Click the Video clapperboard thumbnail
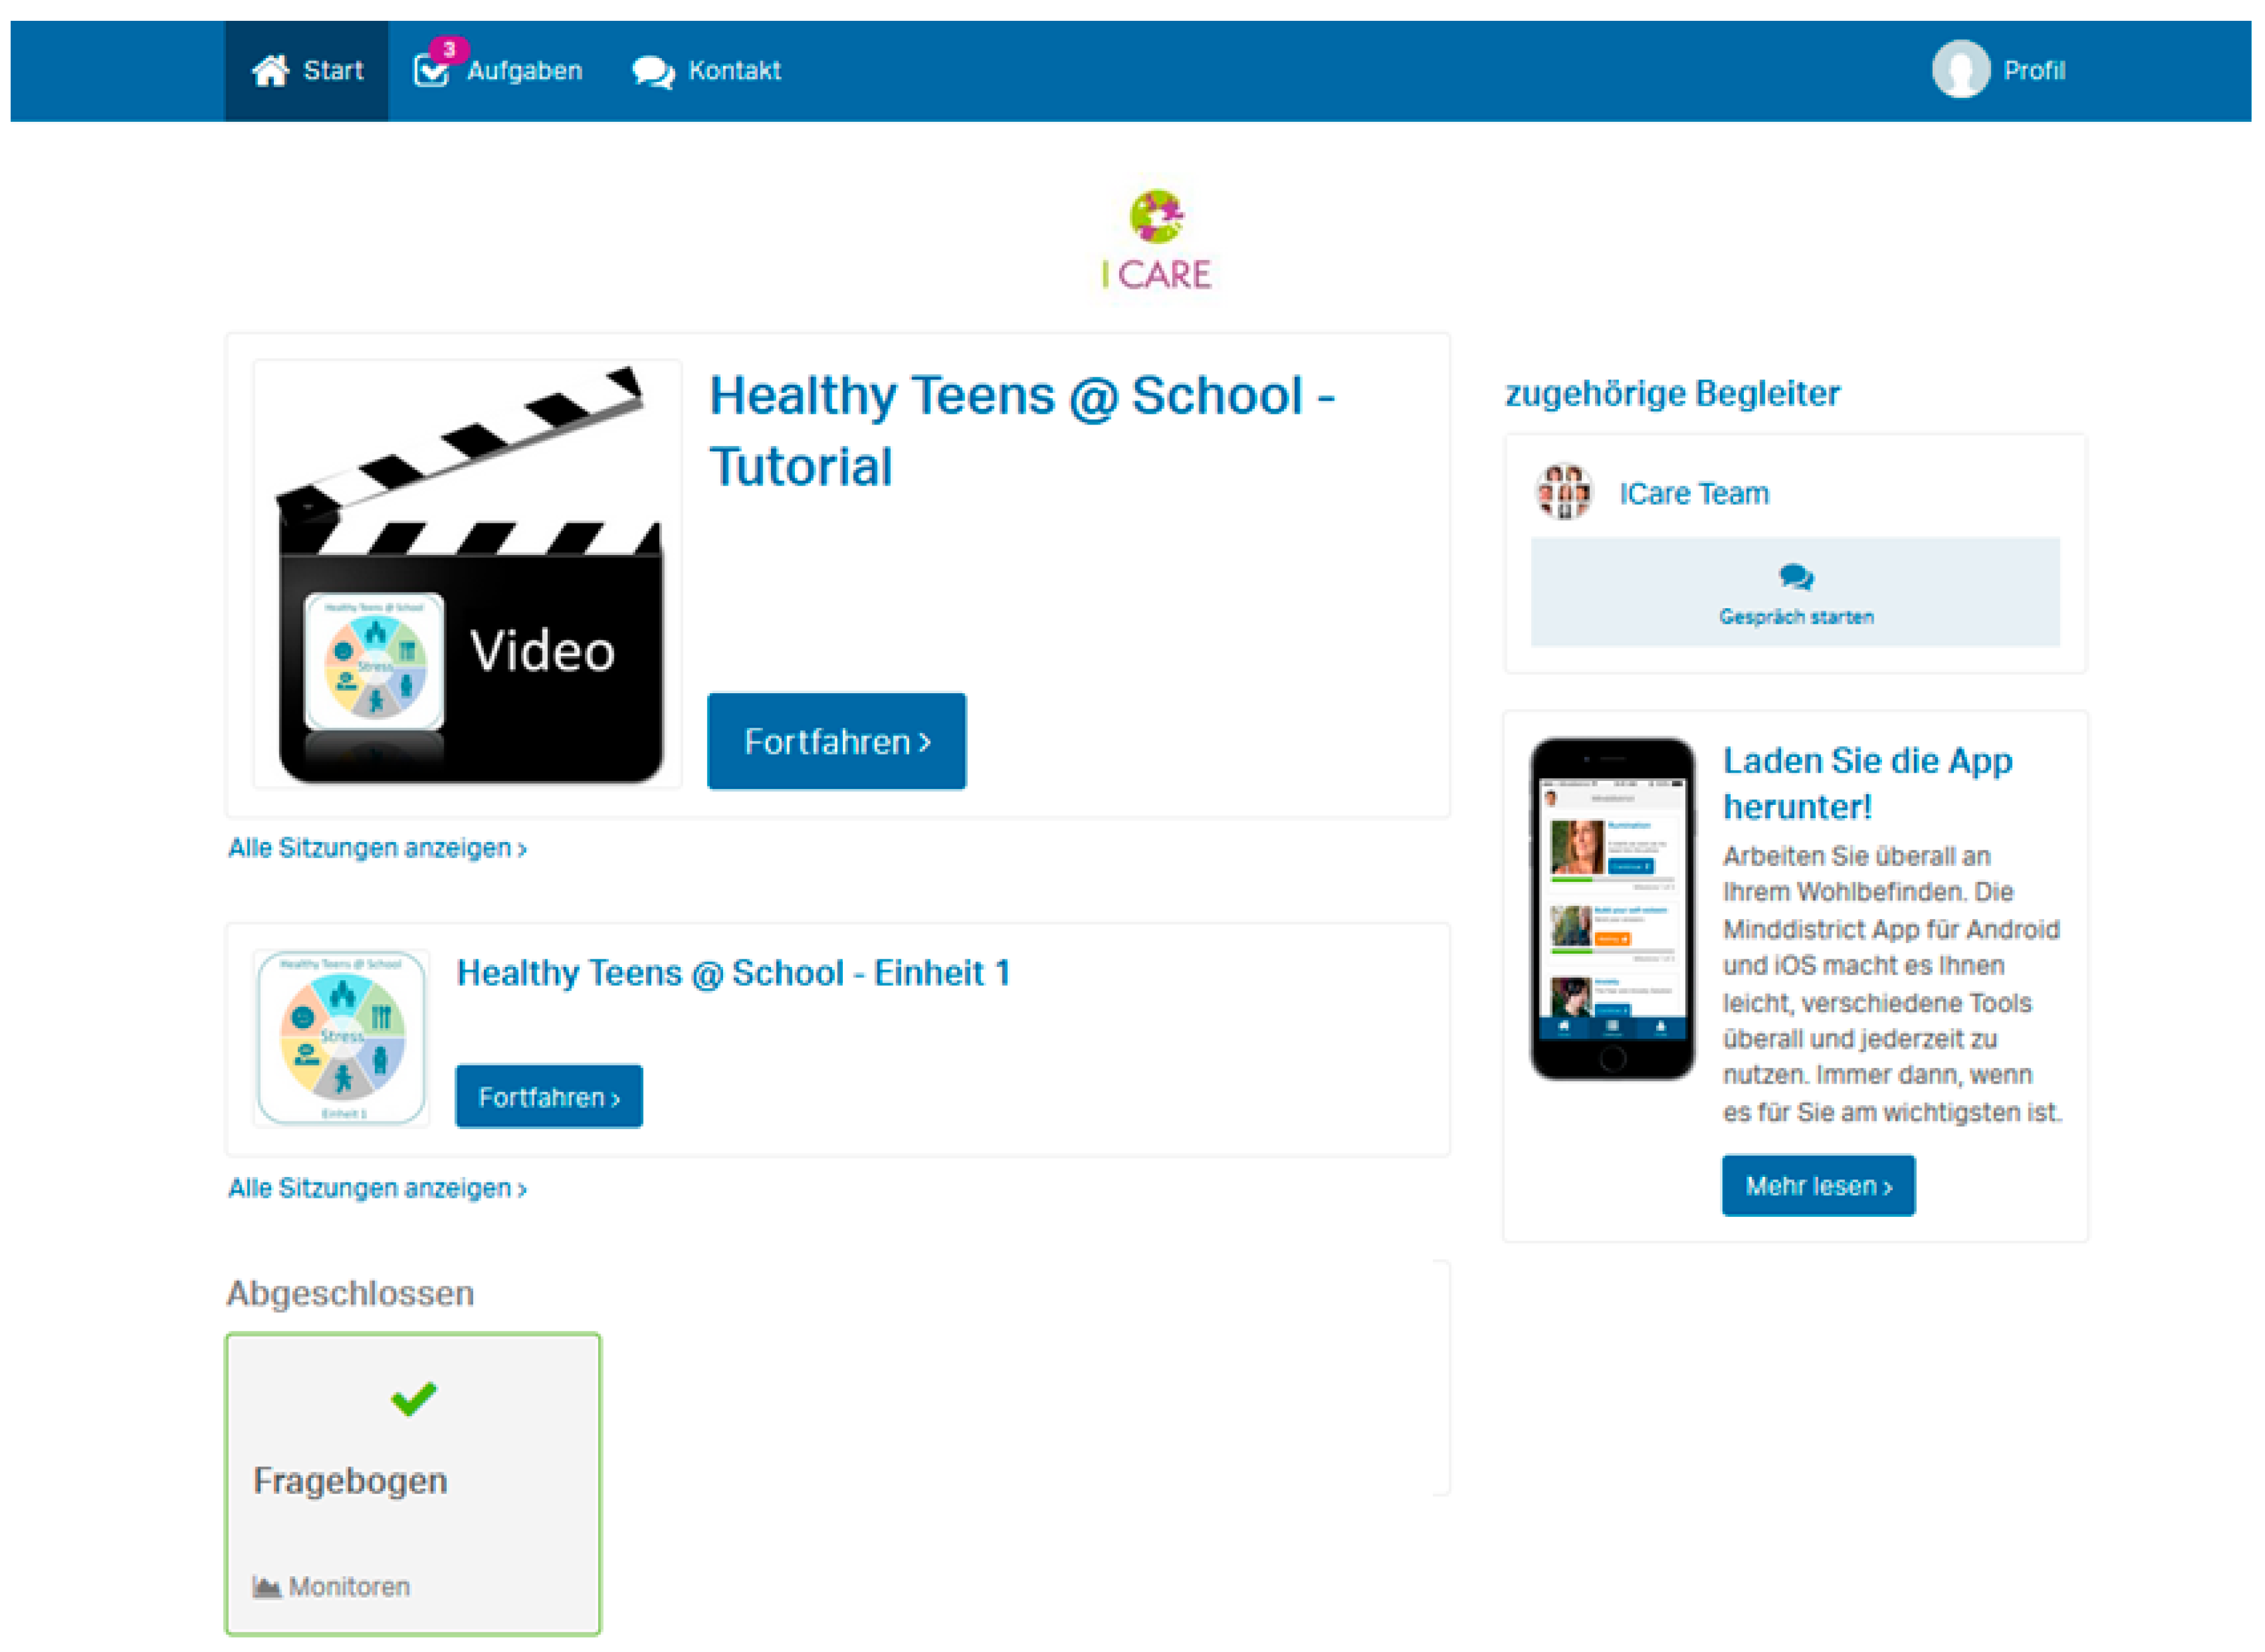 click(468, 575)
